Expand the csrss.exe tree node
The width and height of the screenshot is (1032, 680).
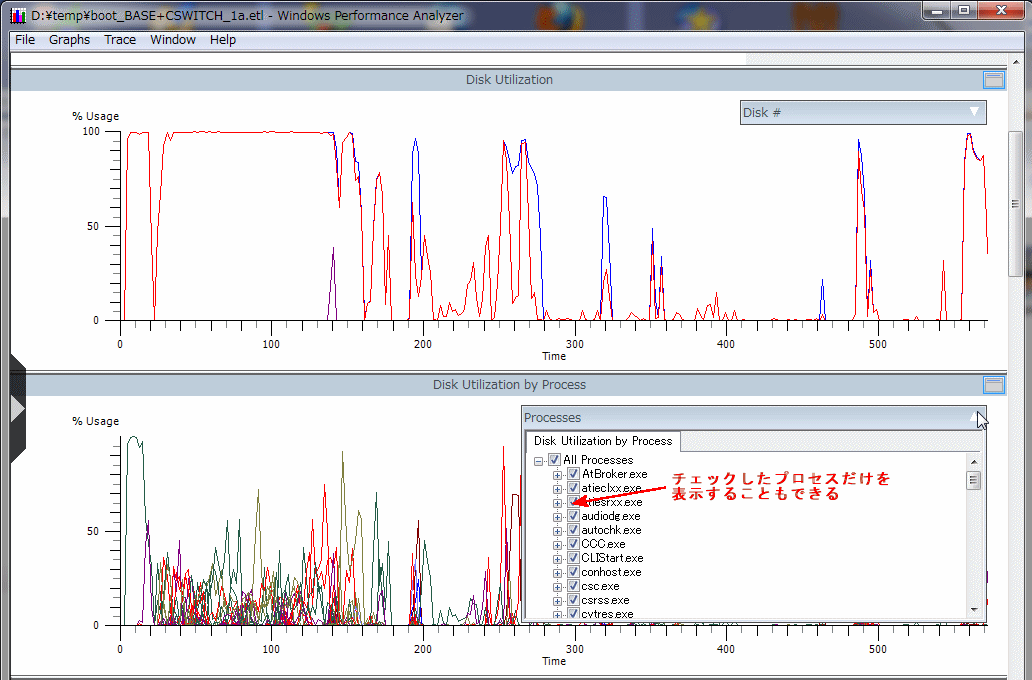(x=558, y=600)
